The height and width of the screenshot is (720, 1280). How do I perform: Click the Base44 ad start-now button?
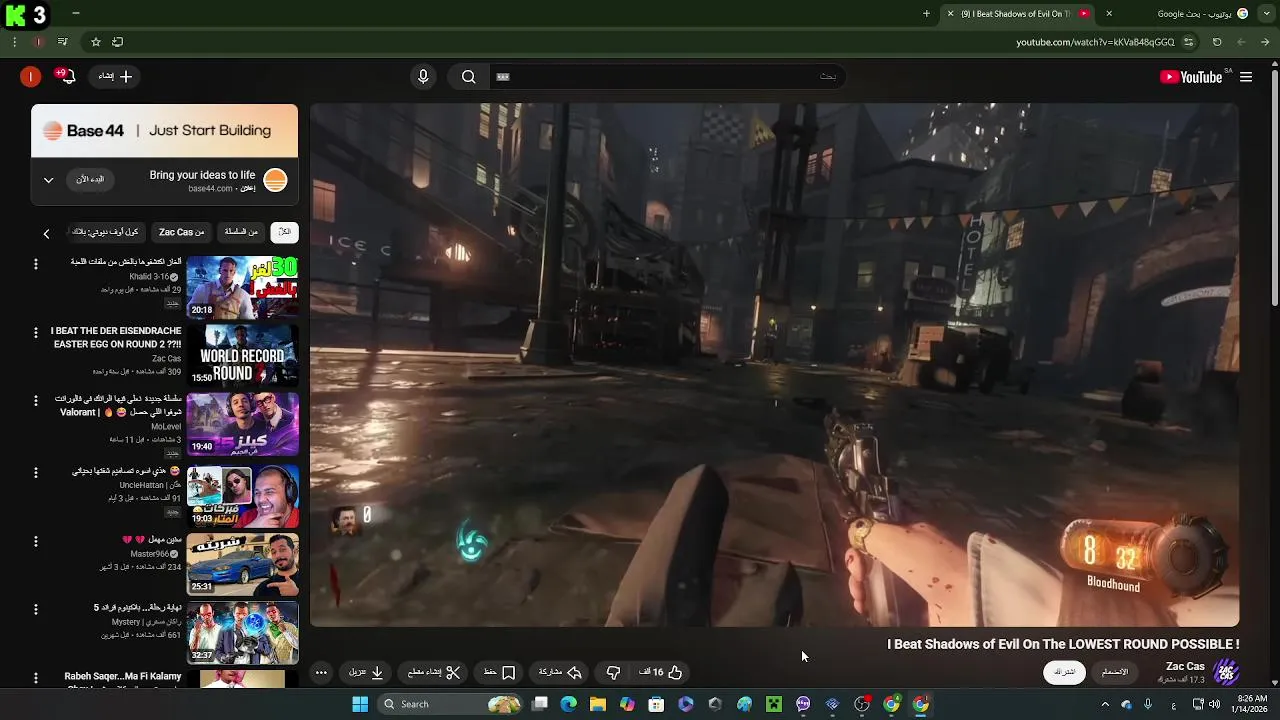[x=91, y=179]
